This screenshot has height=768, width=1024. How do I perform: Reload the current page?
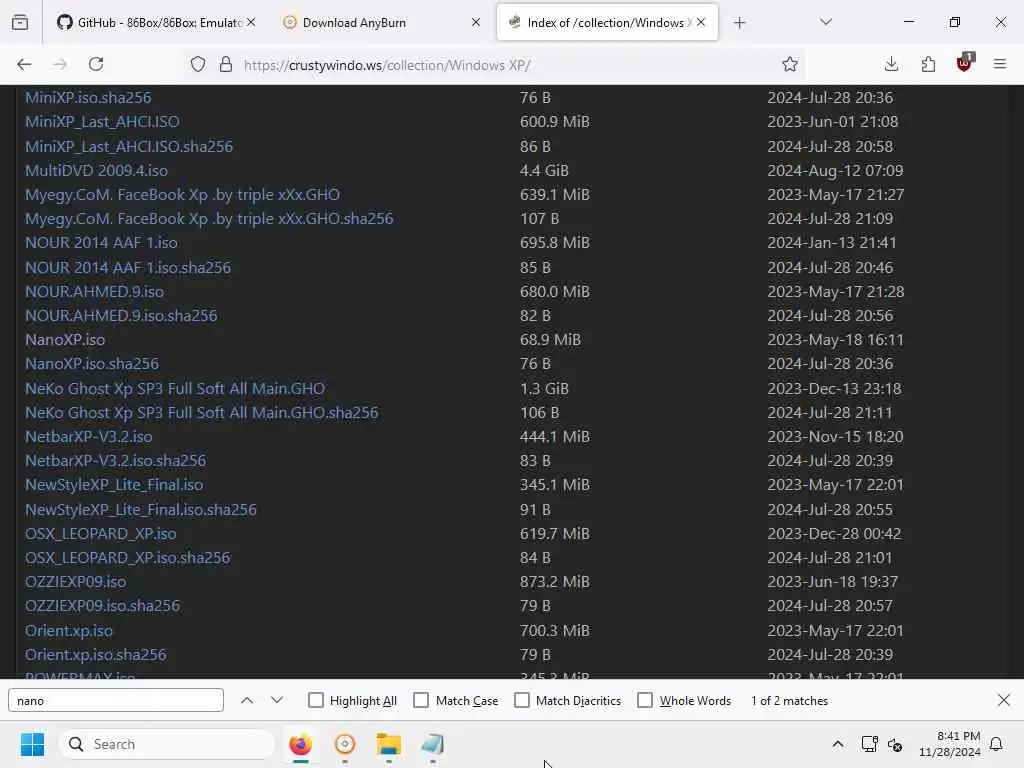(96, 64)
